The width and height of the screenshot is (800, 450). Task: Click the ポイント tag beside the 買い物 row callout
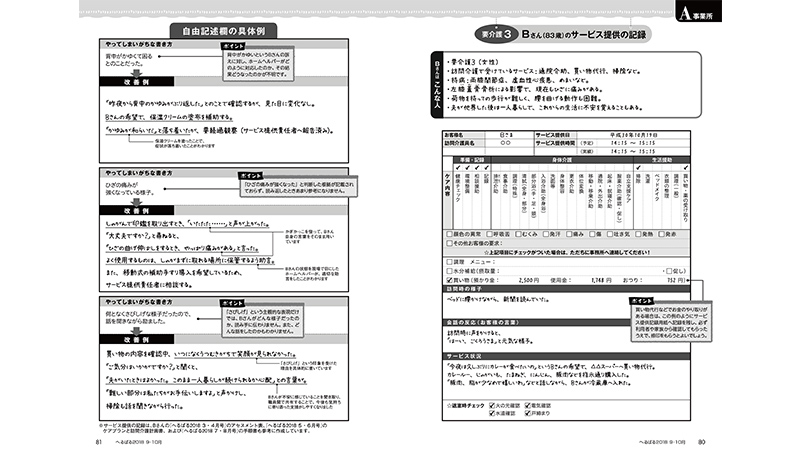pyautogui.click(x=641, y=301)
